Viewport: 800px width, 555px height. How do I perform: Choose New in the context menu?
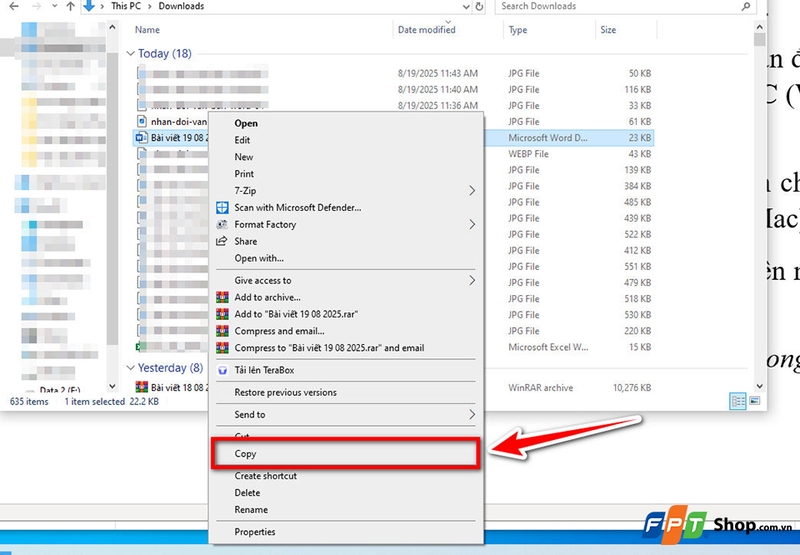click(x=345, y=157)
